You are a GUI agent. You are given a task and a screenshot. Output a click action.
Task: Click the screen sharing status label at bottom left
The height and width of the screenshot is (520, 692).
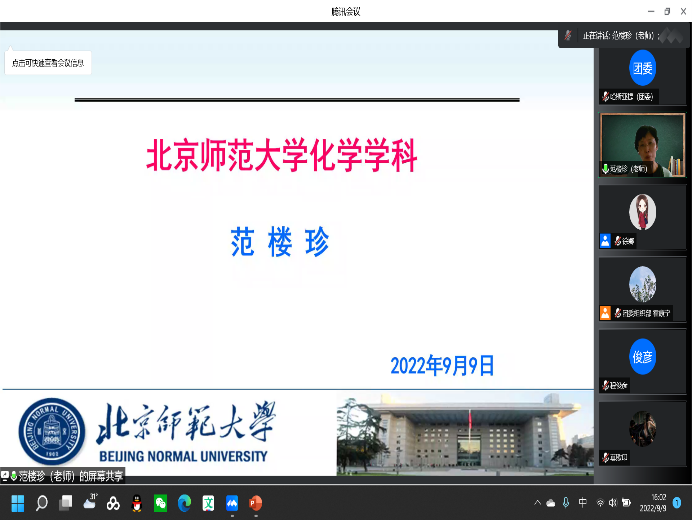(x=64, y=476)
